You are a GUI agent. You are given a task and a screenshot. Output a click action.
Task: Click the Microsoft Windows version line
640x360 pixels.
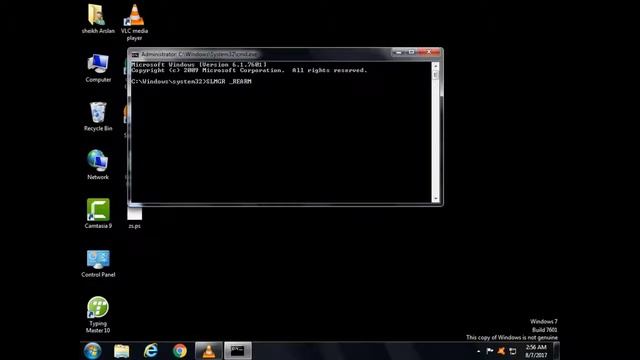[199, 64]
